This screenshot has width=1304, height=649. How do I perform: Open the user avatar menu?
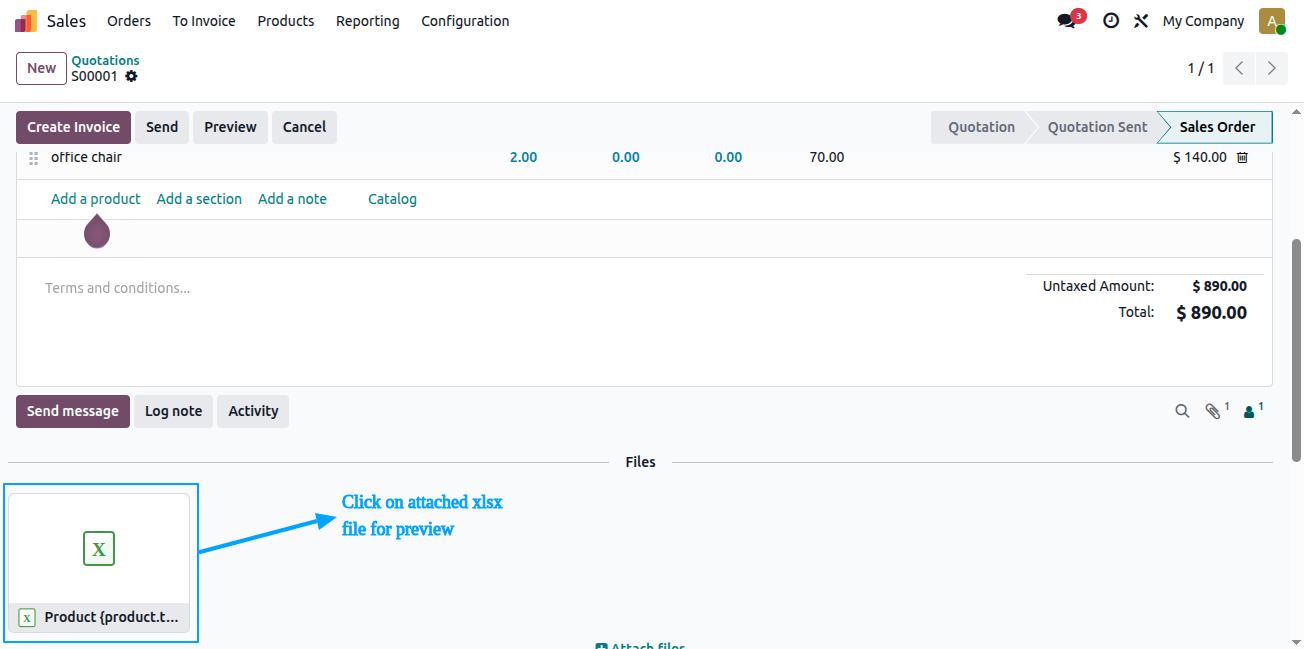(x=1272, y=21)
